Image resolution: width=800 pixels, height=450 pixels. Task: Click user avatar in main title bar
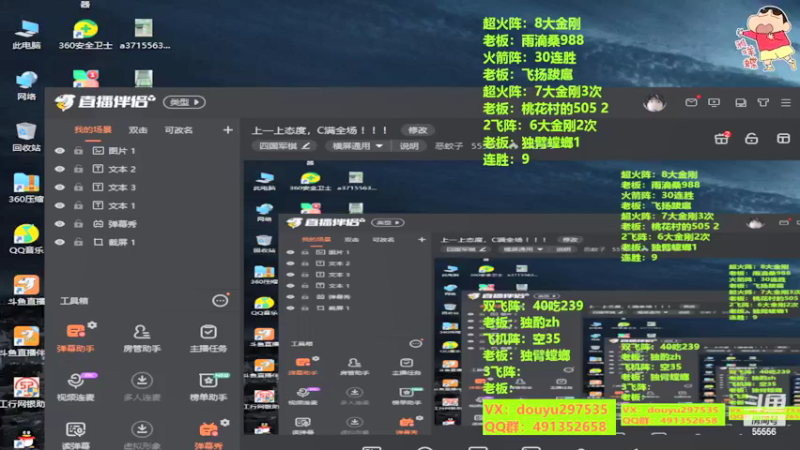[x=655, y=103]
